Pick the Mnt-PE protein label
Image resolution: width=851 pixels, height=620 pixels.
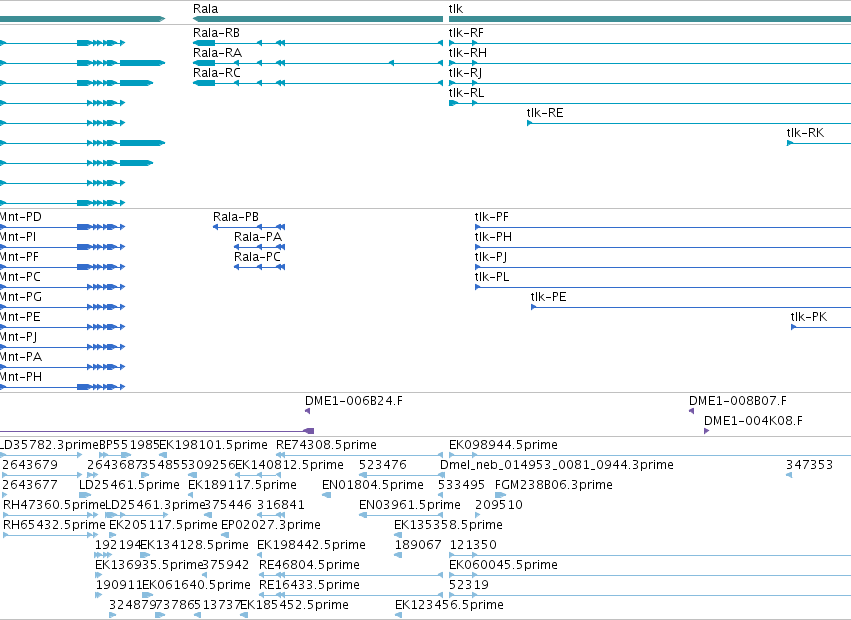[x=20, y=317]
